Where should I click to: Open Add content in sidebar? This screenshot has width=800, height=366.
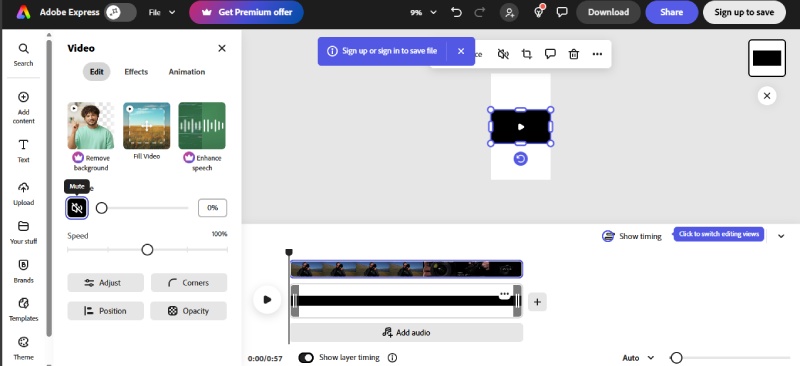pos(23,108)
